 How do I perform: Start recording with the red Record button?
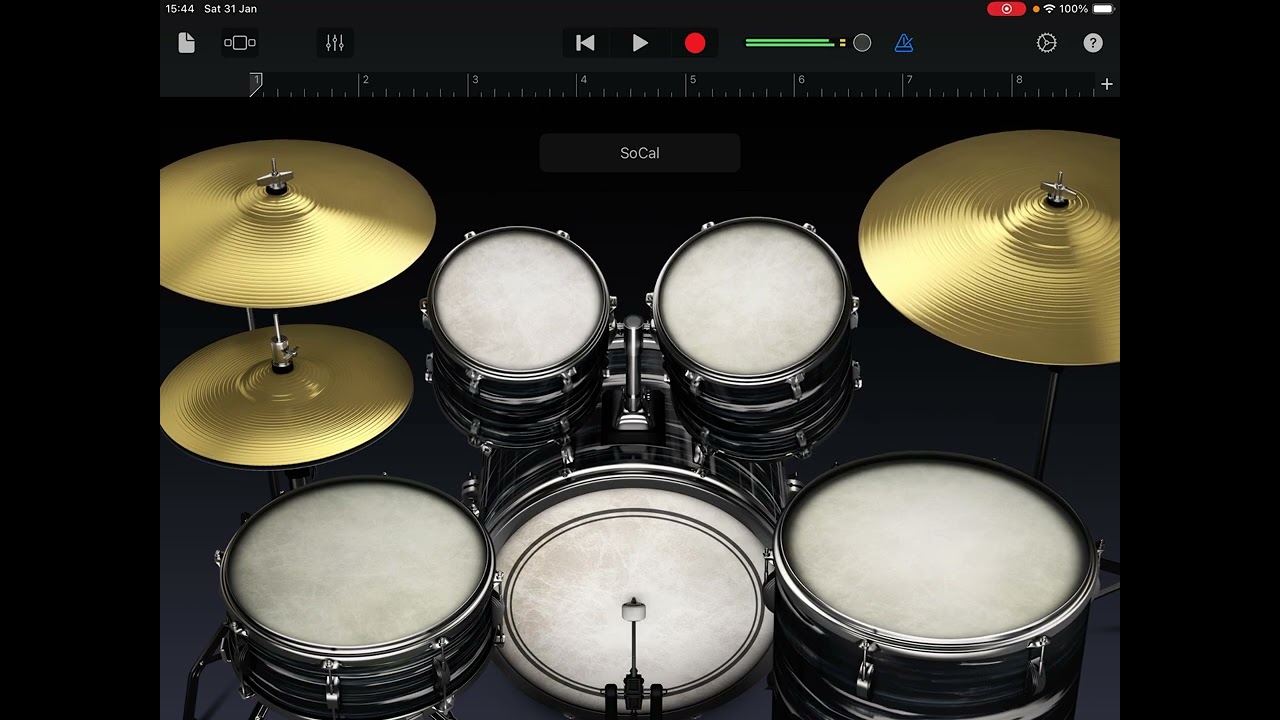pyautogui.click(x=695, y=43)
